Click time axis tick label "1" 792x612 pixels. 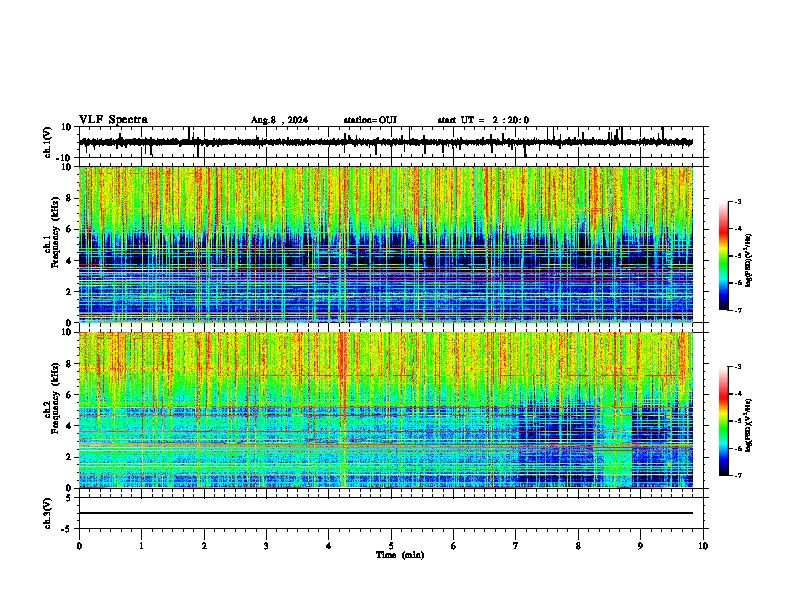tap(141, 546)
